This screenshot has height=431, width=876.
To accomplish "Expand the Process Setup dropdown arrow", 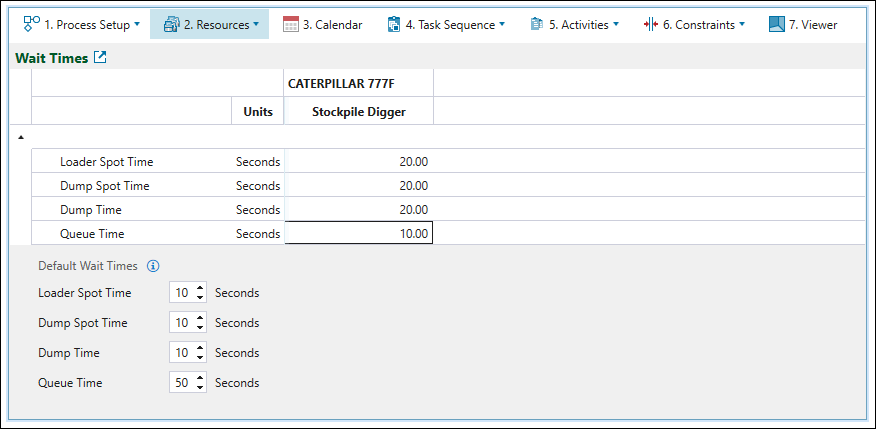I will (x=137, y=24).
